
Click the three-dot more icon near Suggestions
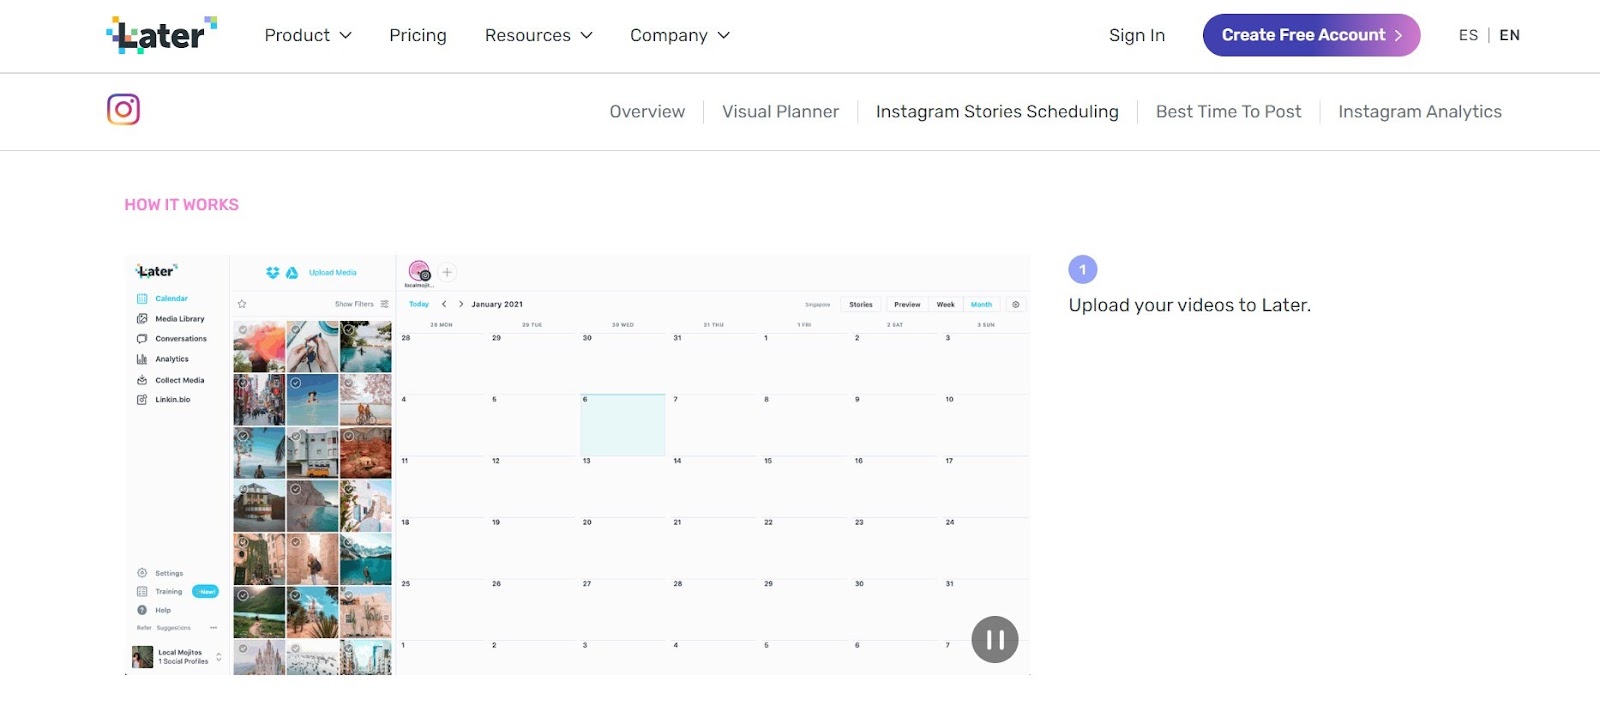(213, 628)
